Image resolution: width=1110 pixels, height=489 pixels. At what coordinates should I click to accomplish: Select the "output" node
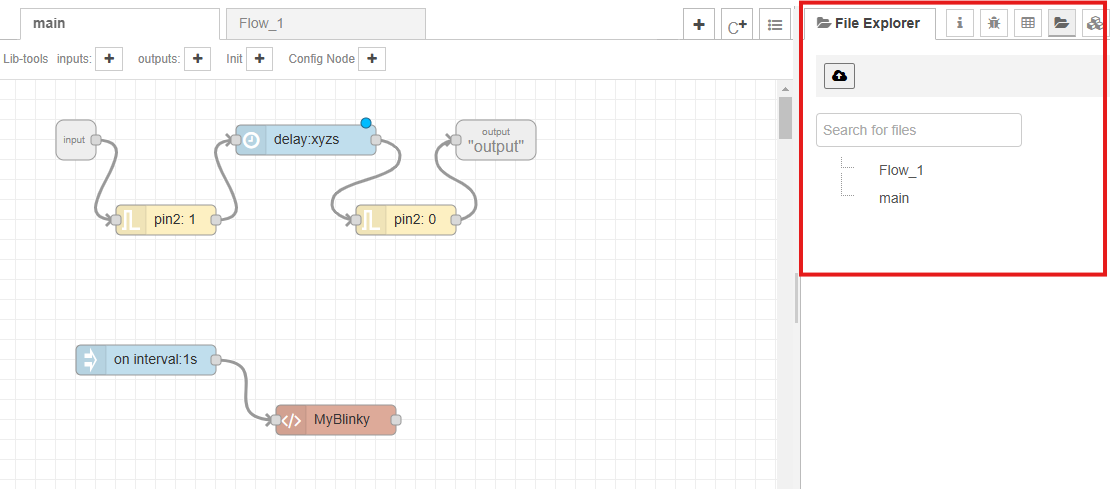pos(496,140)
